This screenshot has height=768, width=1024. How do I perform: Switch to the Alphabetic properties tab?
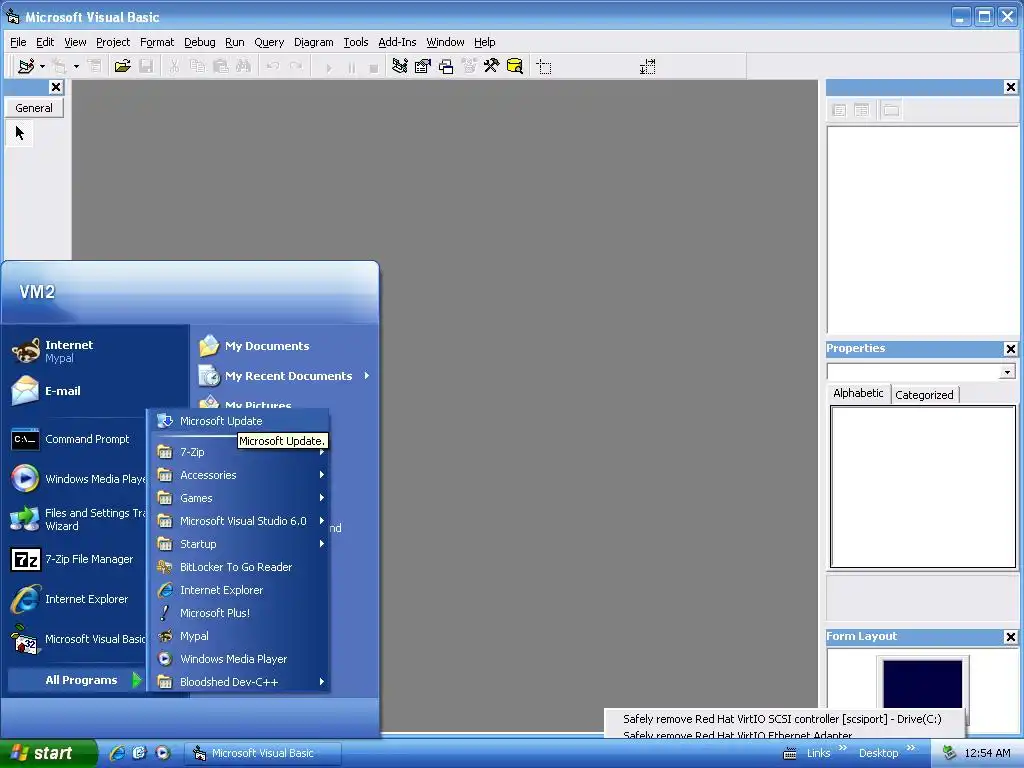(858, 393)
